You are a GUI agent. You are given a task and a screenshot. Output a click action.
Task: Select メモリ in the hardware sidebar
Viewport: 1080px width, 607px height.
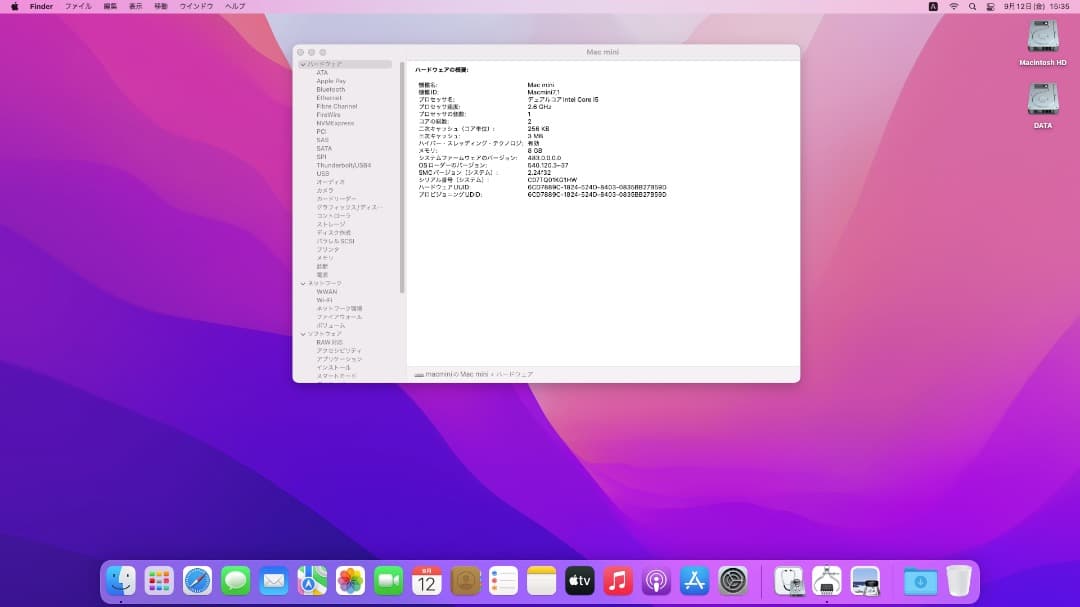pyautogui.click(x=320, y=258)
